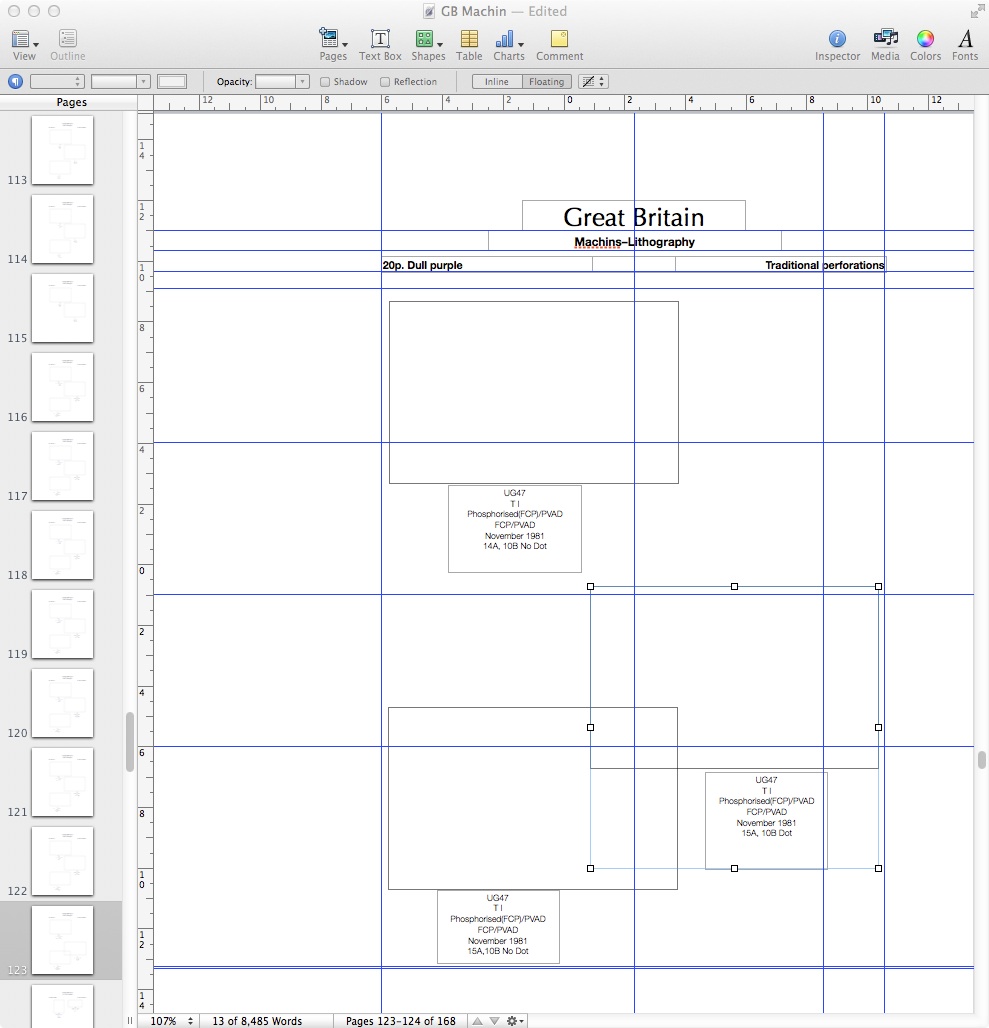
Task: Open the Inspector panel
Action: point(837,38)
